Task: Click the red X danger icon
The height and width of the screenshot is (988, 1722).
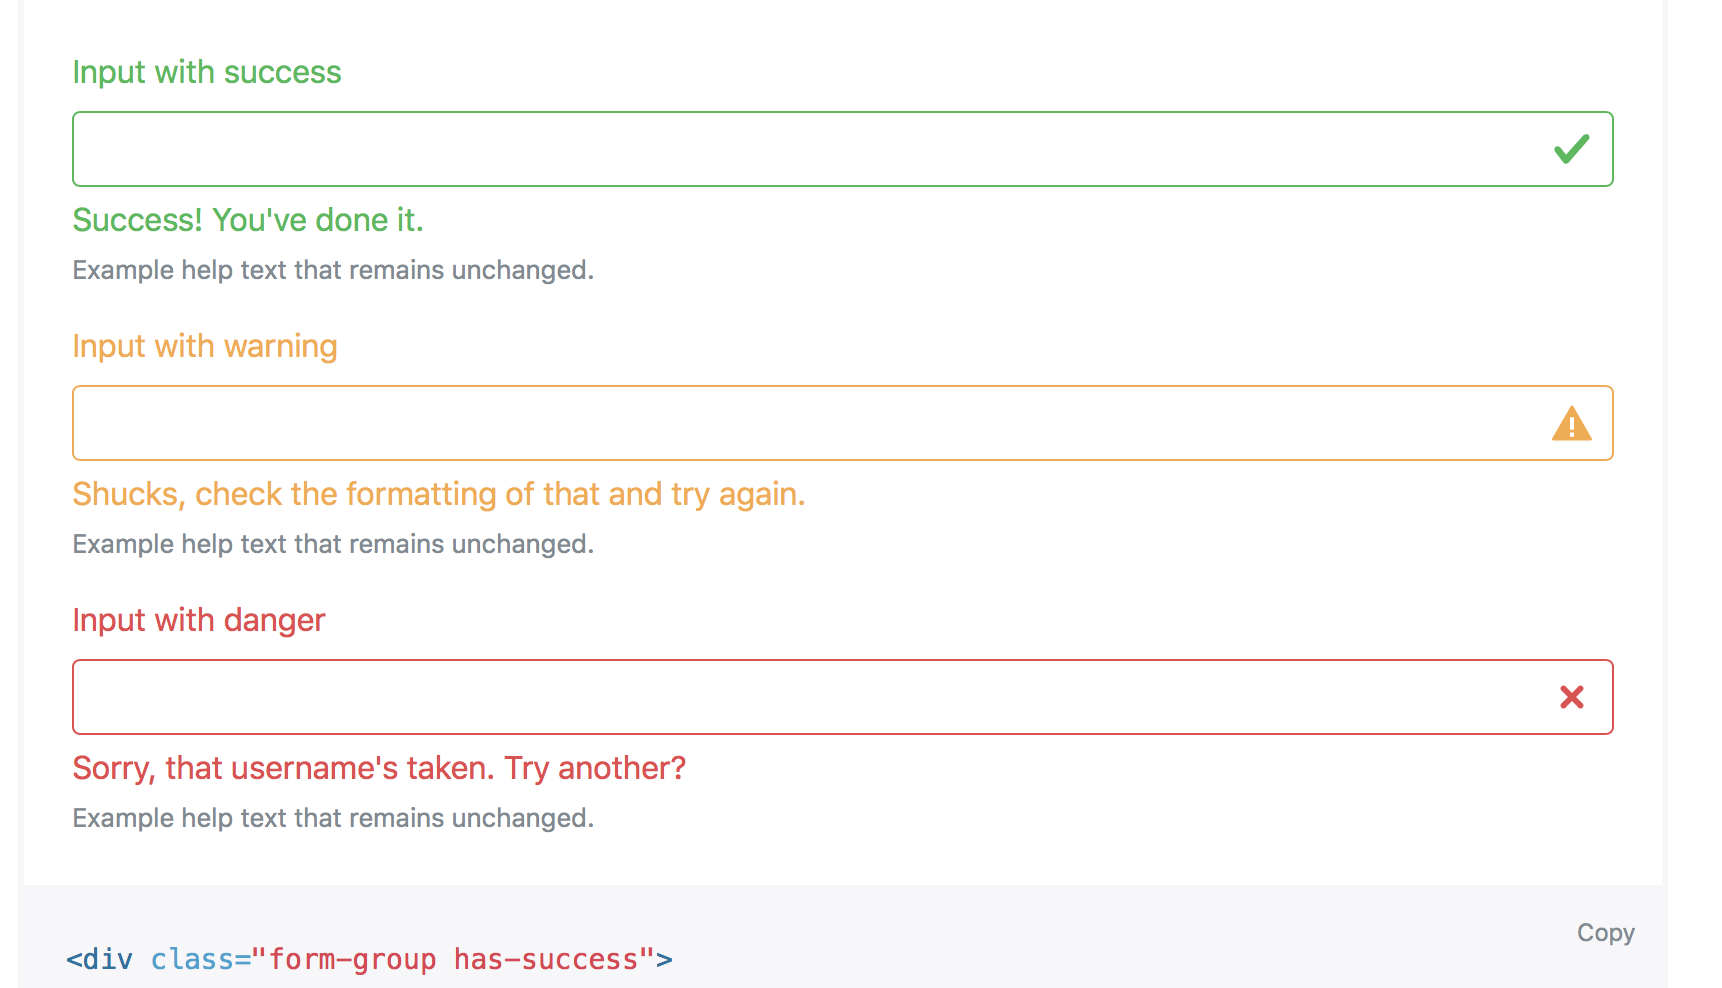Action: point(1572,697)
